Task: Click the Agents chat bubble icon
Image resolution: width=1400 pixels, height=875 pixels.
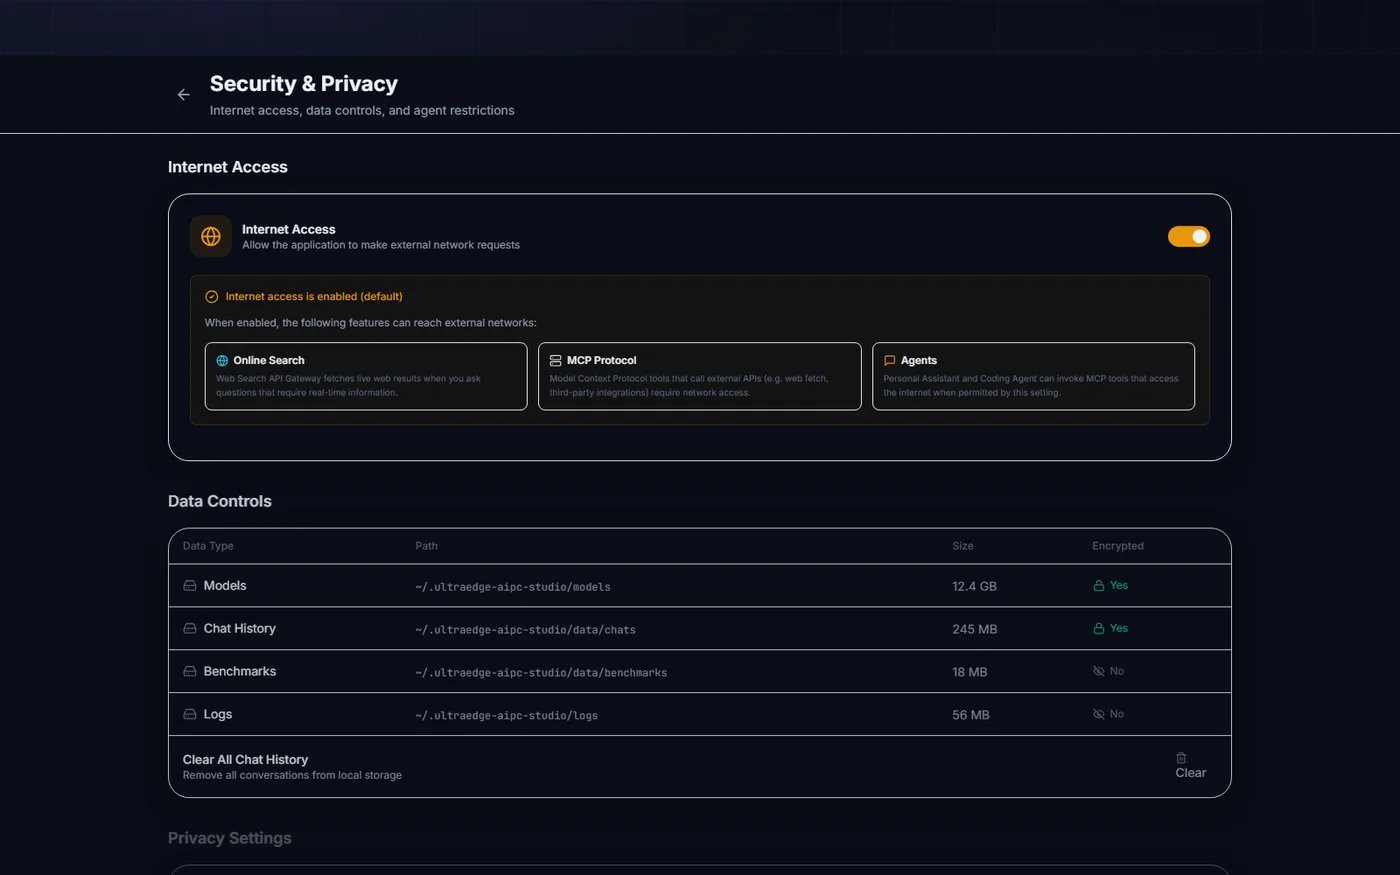Action: pyautogui.click(x=889, y=361)
